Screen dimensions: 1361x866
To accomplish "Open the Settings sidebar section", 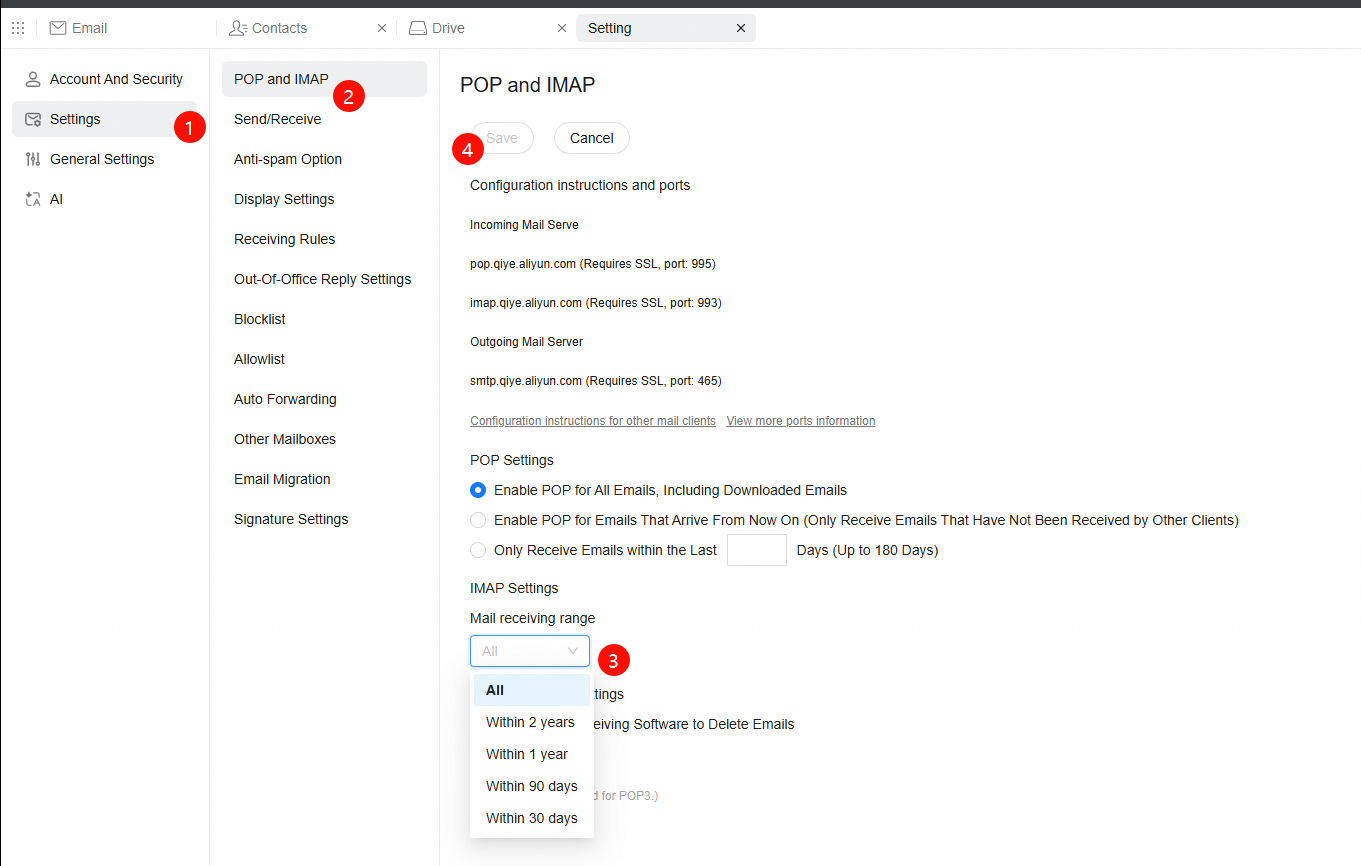I will [104, 119].
